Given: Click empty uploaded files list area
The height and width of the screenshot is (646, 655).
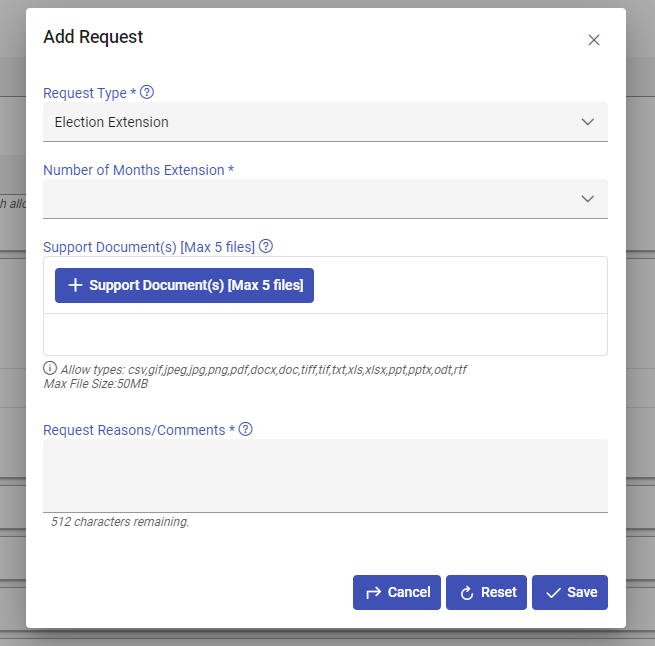Looking at the screenshot, I should pyautogui.click(x=325, y=335).
